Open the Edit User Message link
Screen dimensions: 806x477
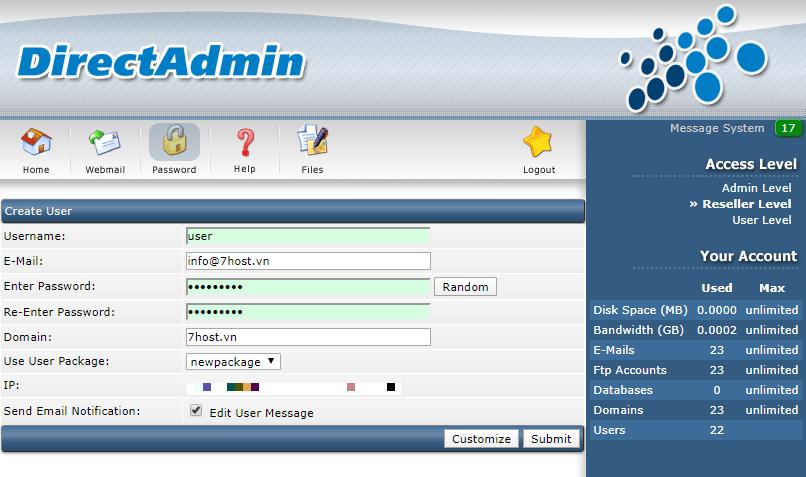click(261, 413)
